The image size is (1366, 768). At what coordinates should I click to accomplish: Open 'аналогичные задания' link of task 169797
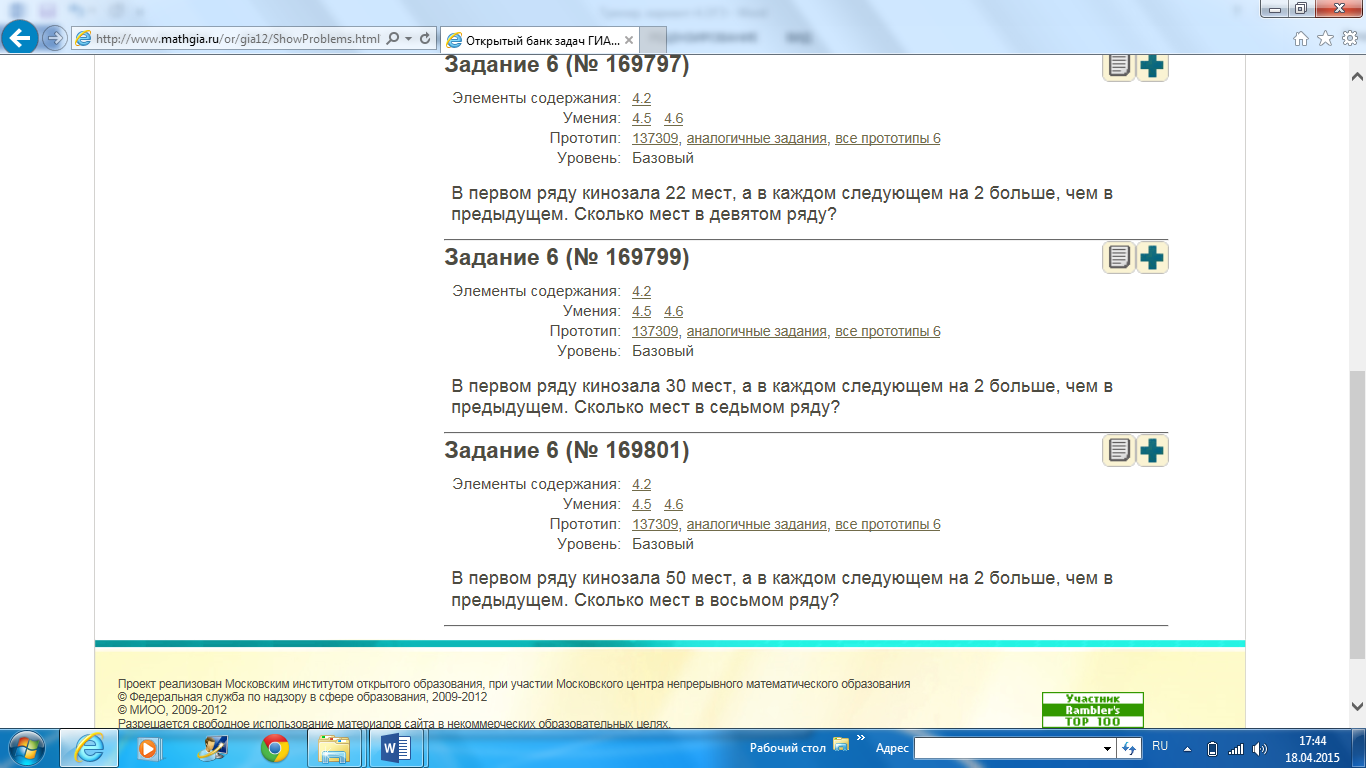[x=757, y=138]
